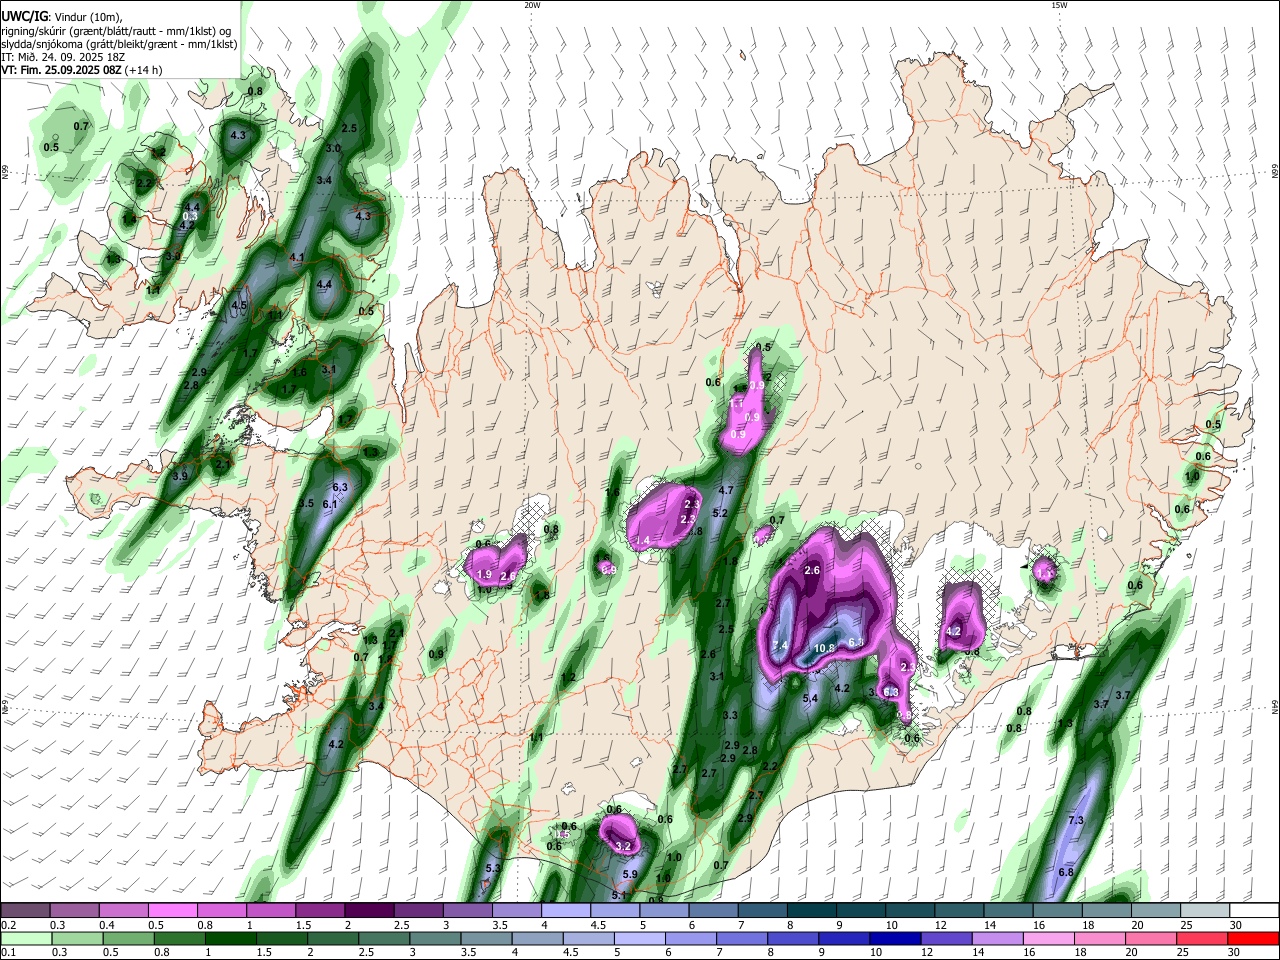The height and width of the screenshot is (960, 1280).
Task: Click the '4.1' value on the map
Action: 296,257
